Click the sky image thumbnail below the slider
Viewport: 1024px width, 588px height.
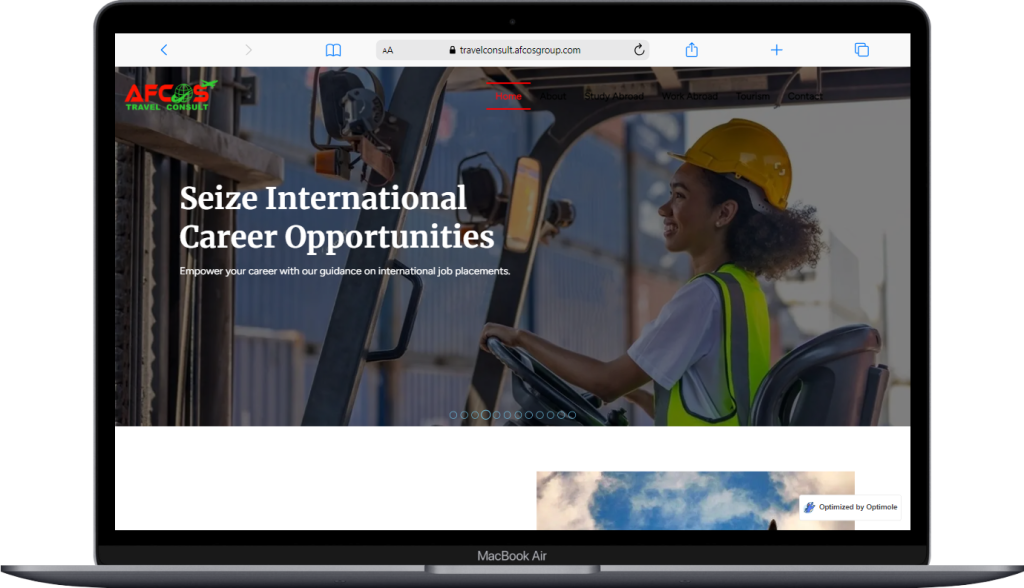695,500
